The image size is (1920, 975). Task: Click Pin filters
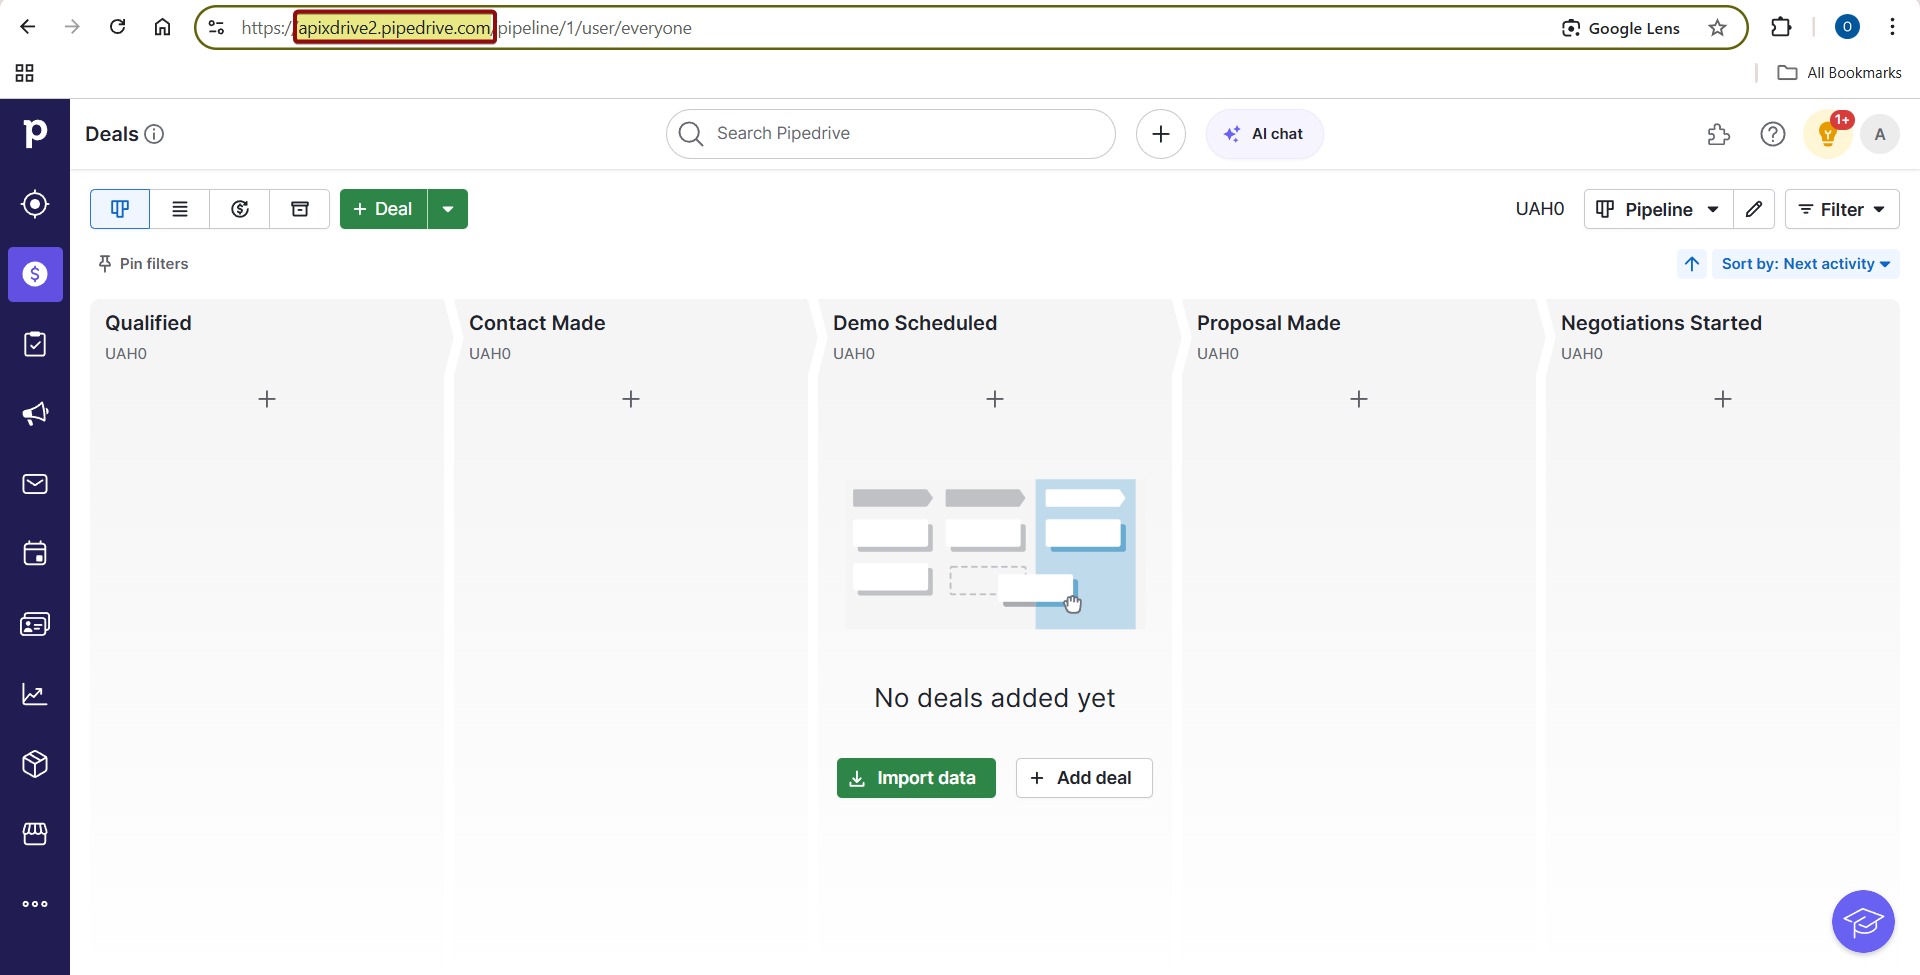[x=143, y=264]
